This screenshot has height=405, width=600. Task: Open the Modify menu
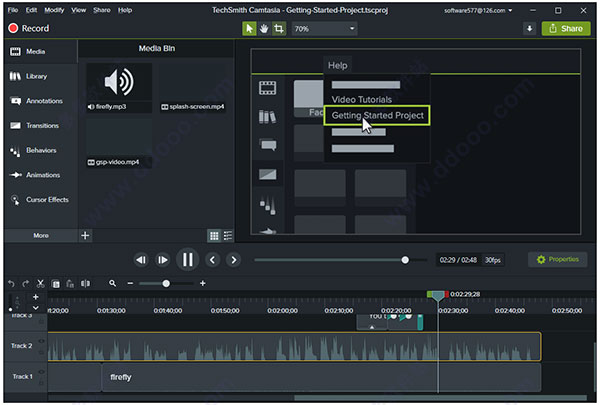pyautogui.click(x=54, y=10)
